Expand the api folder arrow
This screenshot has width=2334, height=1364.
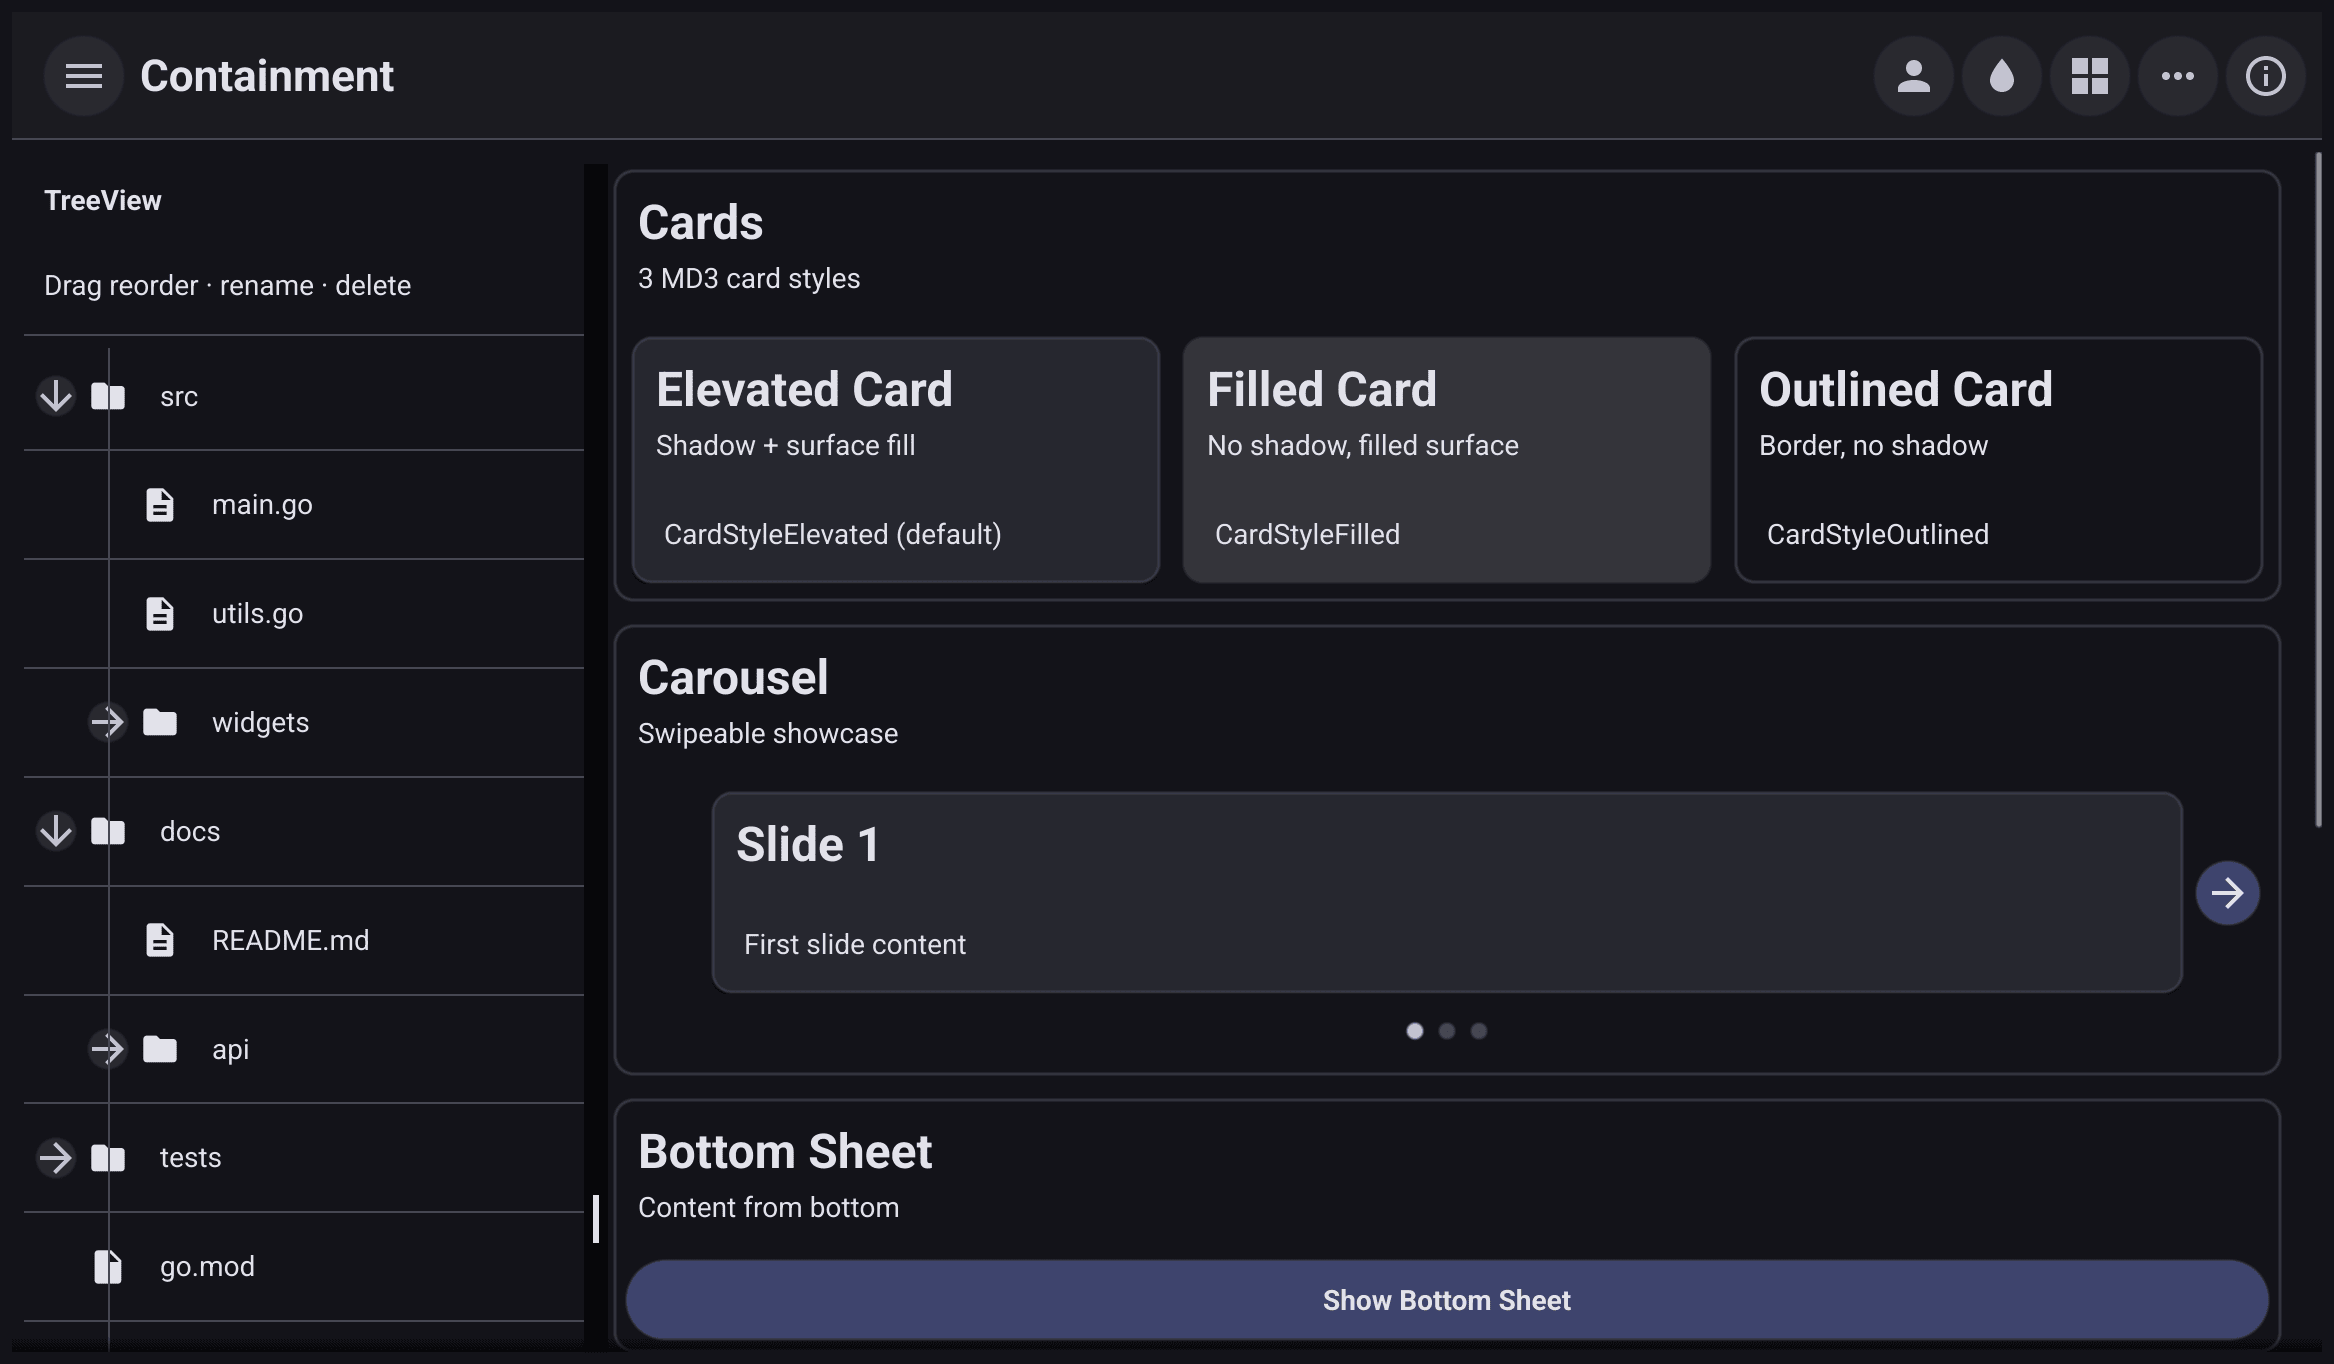(108, 1049)
